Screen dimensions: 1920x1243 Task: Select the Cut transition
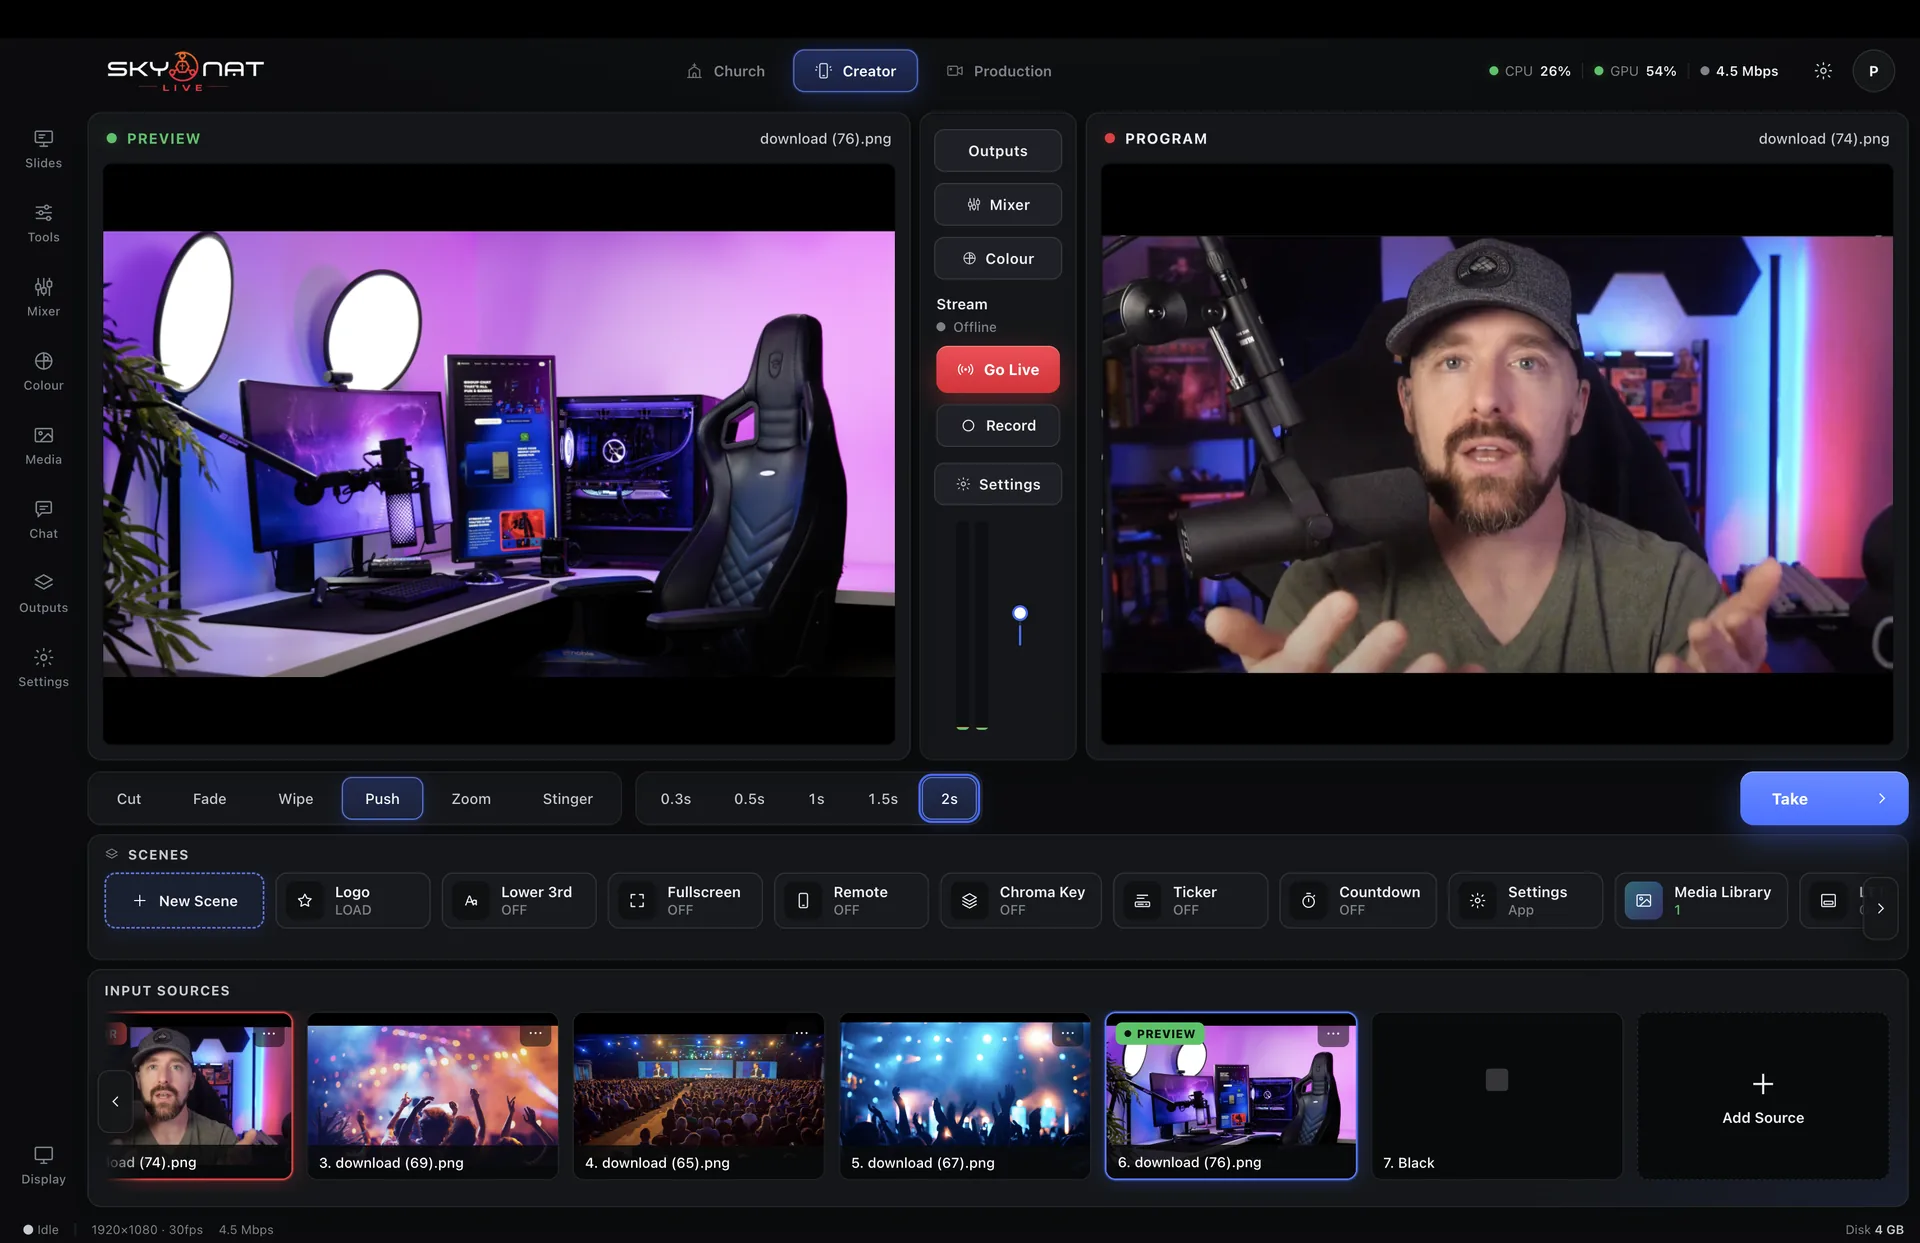129,799
